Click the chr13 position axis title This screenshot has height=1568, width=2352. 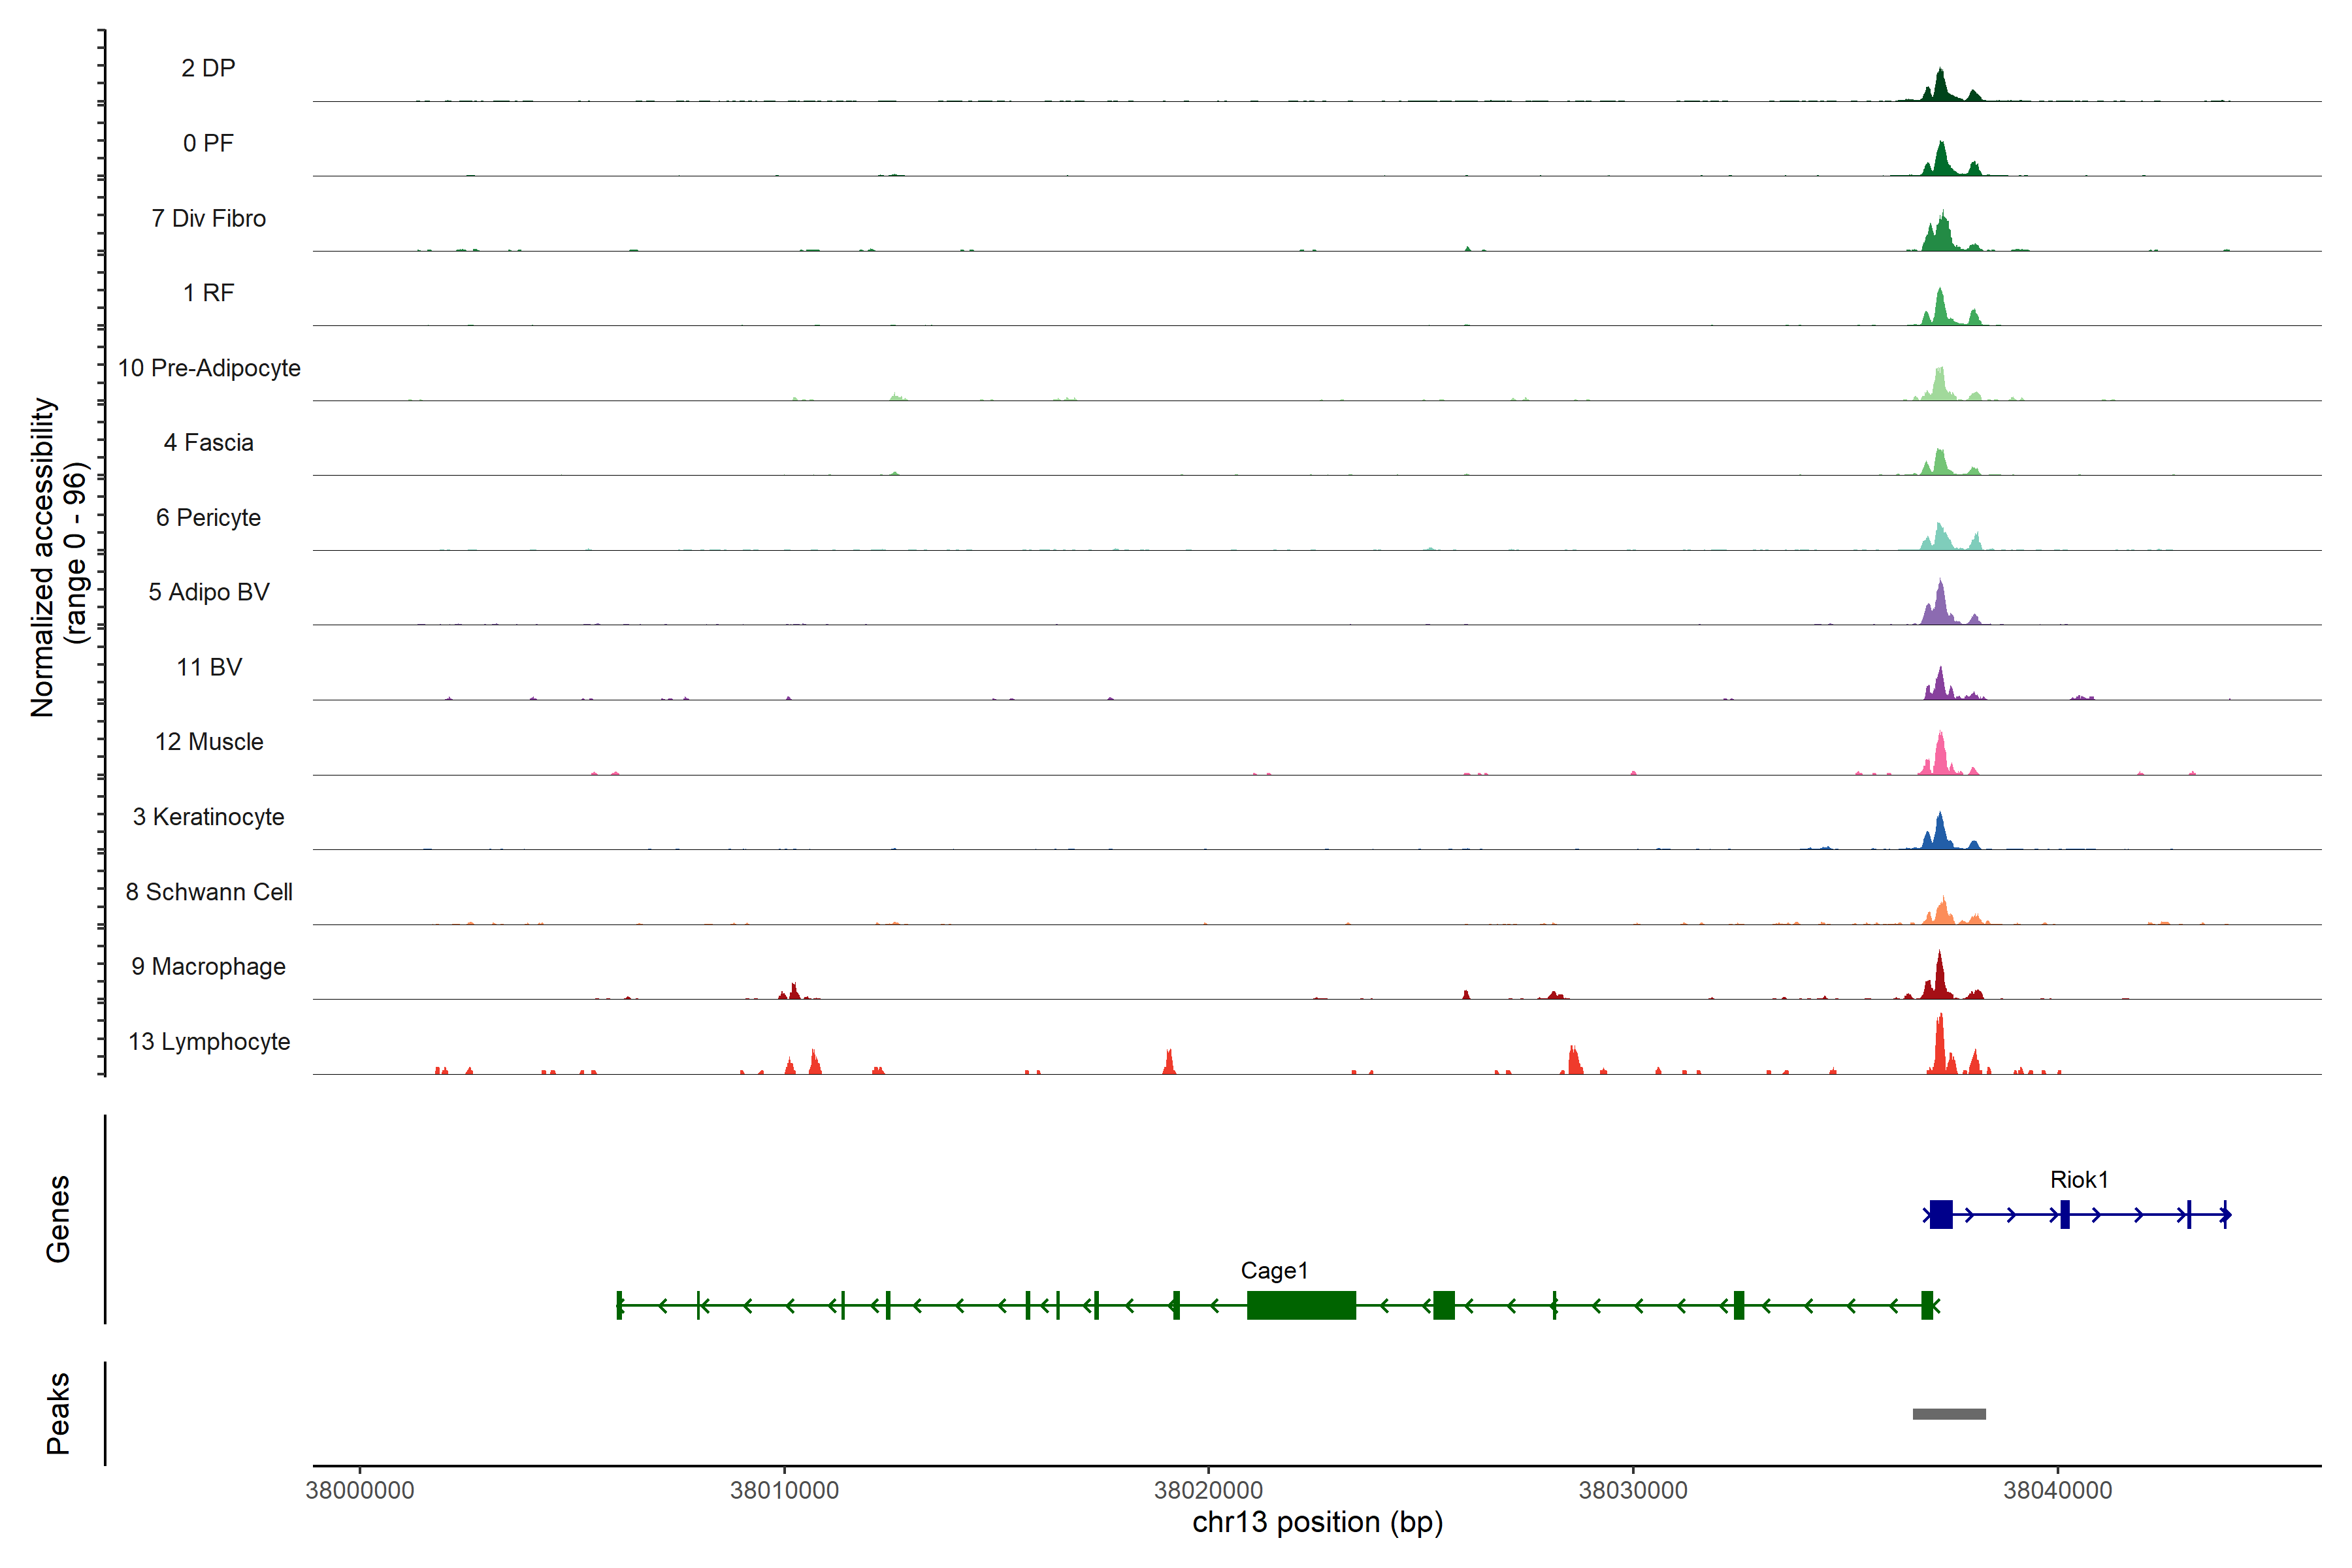point(1317,1523)
